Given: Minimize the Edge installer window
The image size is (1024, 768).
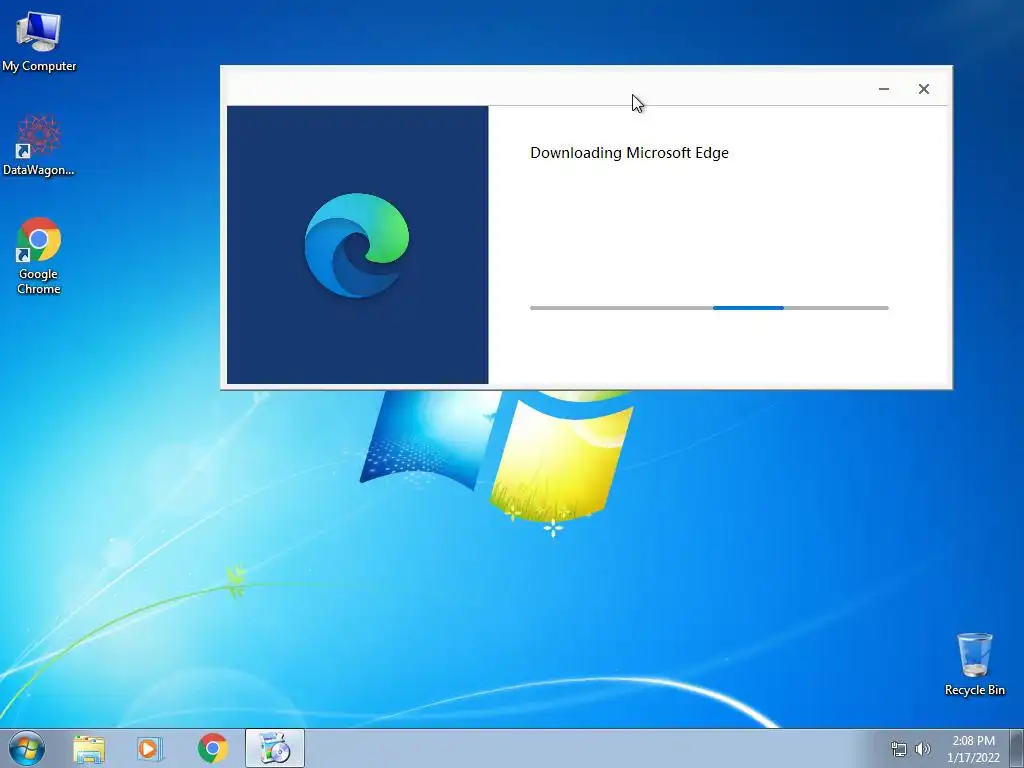Looking at the screenshot, I should point(884,89).
